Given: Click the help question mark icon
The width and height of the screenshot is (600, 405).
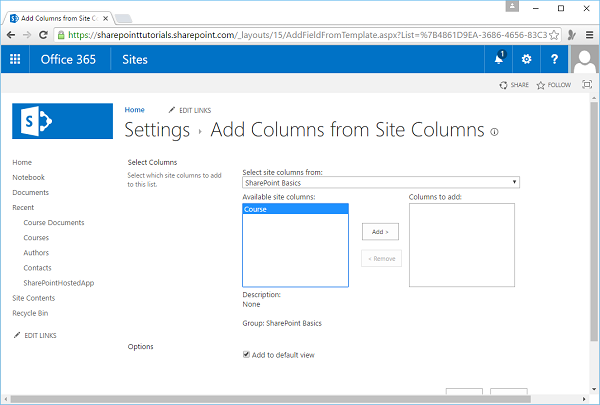Looking at the screenshot, I should tap(555, 59).
